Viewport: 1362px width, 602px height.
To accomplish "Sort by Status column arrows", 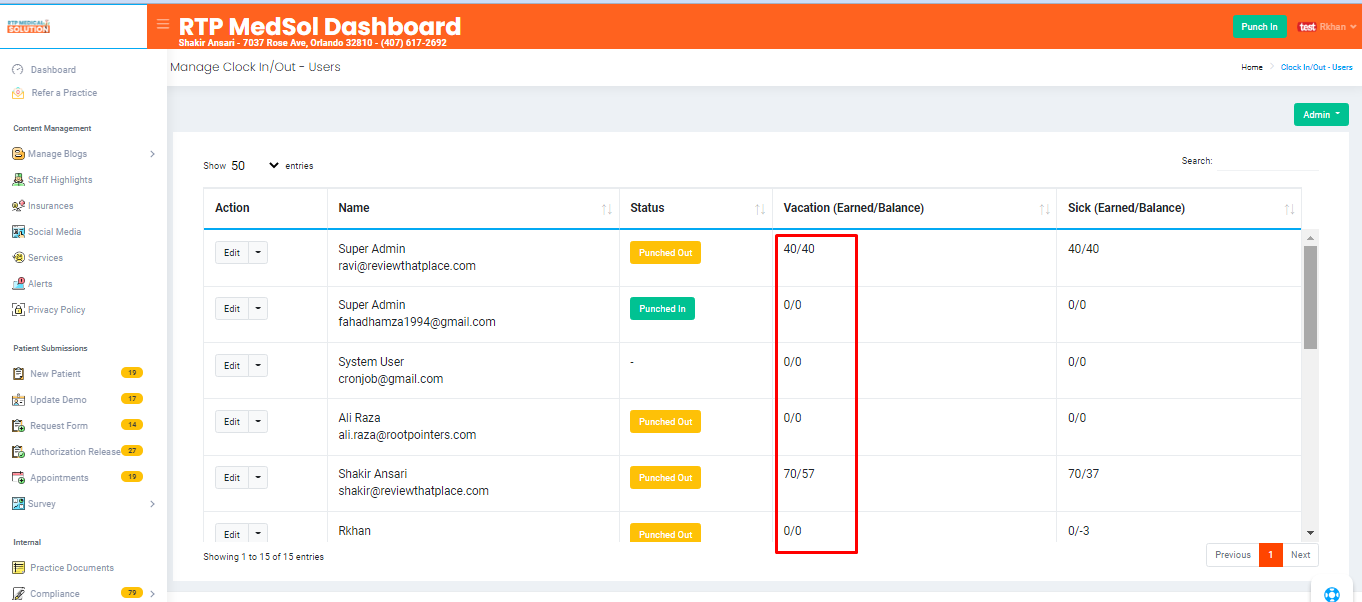I will click(x=760, y=209).
